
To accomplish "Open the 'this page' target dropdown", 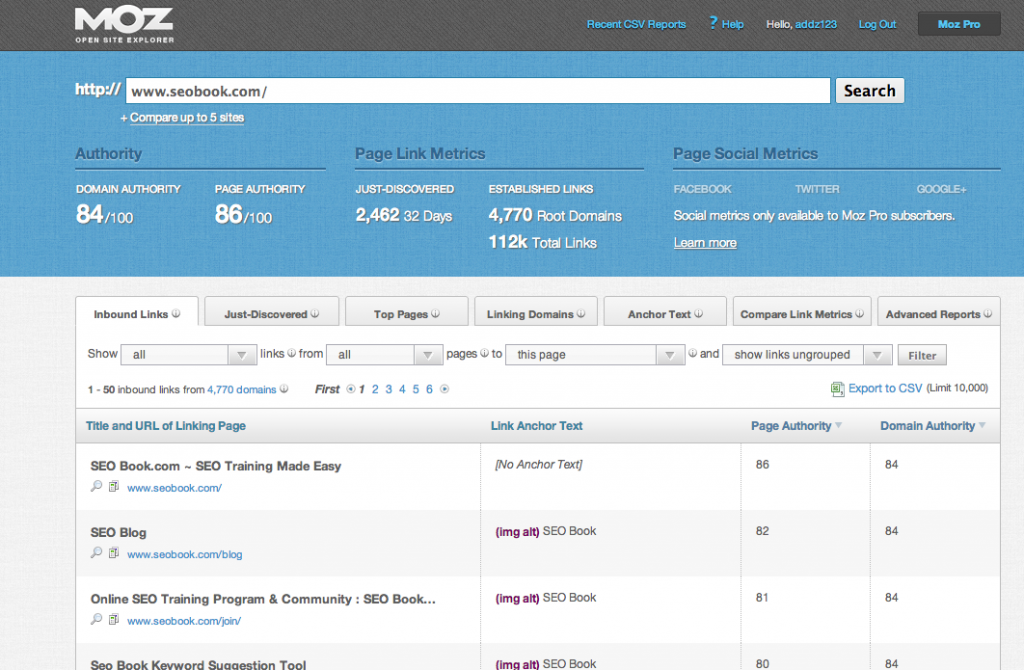I will click(595, 355).
